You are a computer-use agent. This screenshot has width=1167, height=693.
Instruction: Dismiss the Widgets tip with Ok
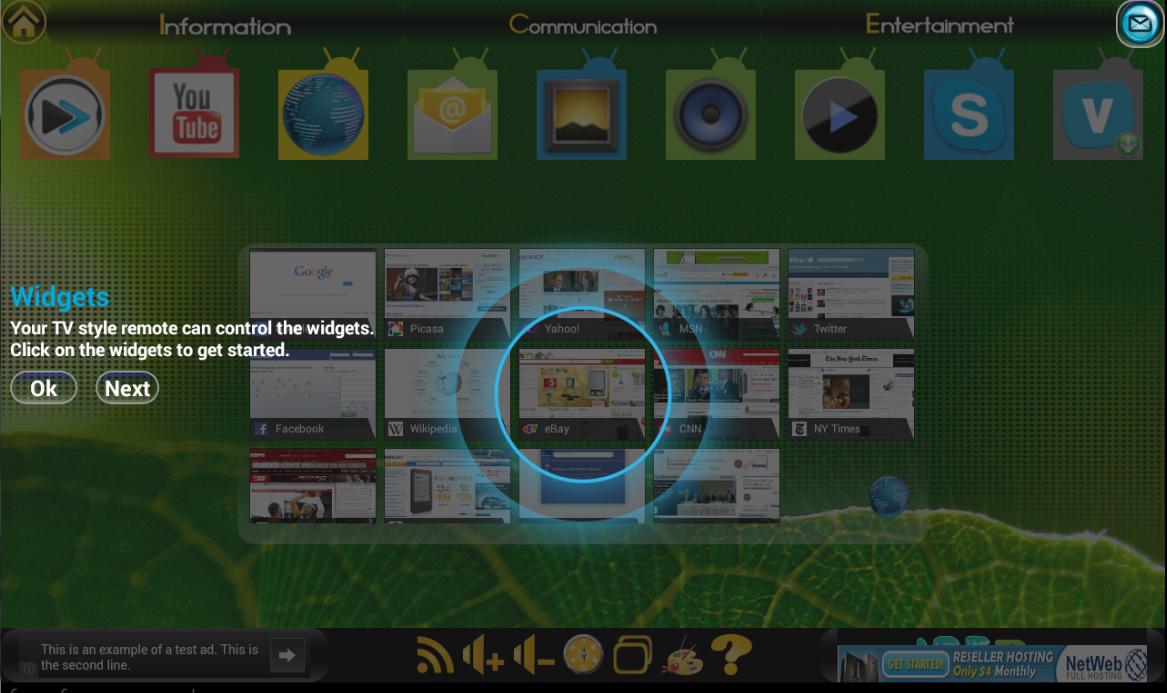pyautogui.click(x=43, y=388)
